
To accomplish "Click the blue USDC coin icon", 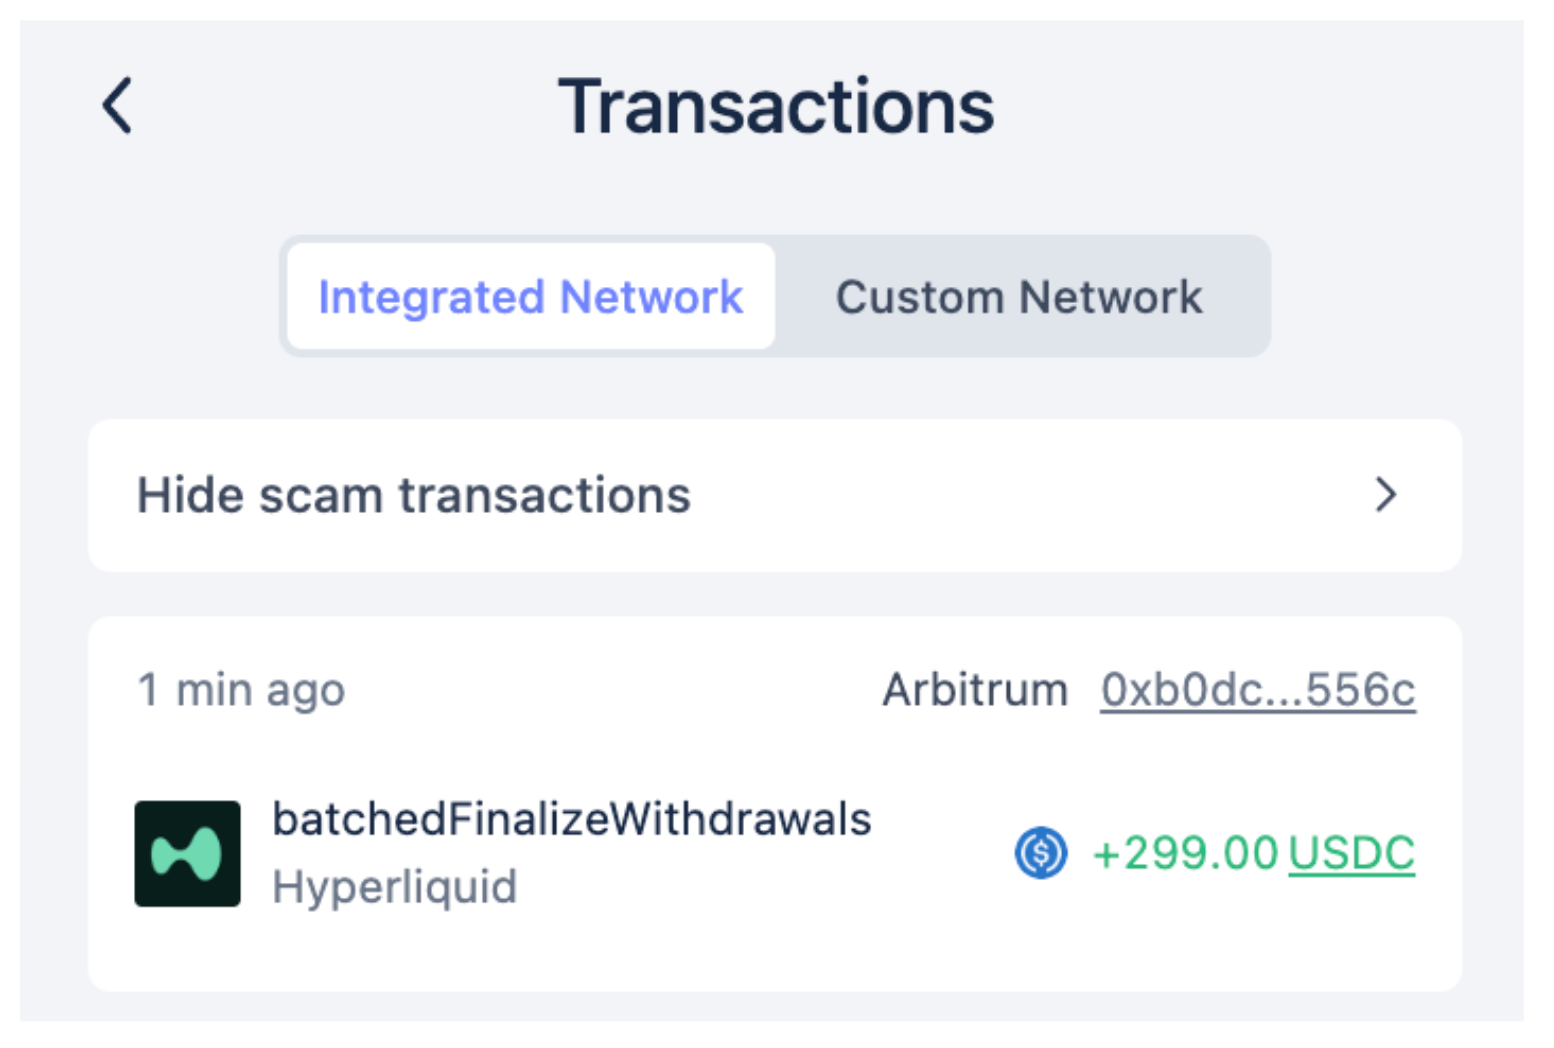I will point(1040,853).
